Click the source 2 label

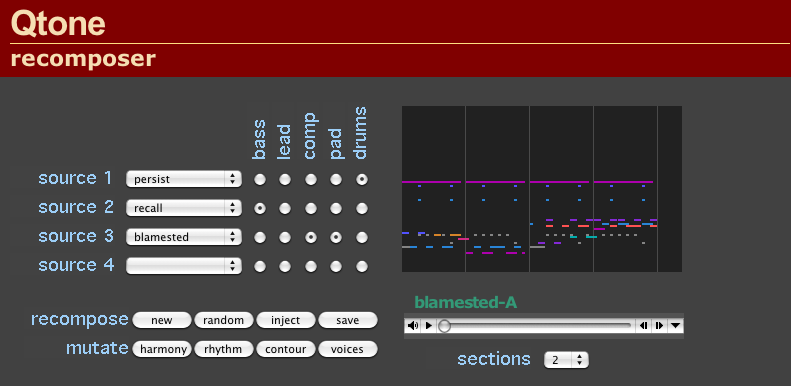76,207
